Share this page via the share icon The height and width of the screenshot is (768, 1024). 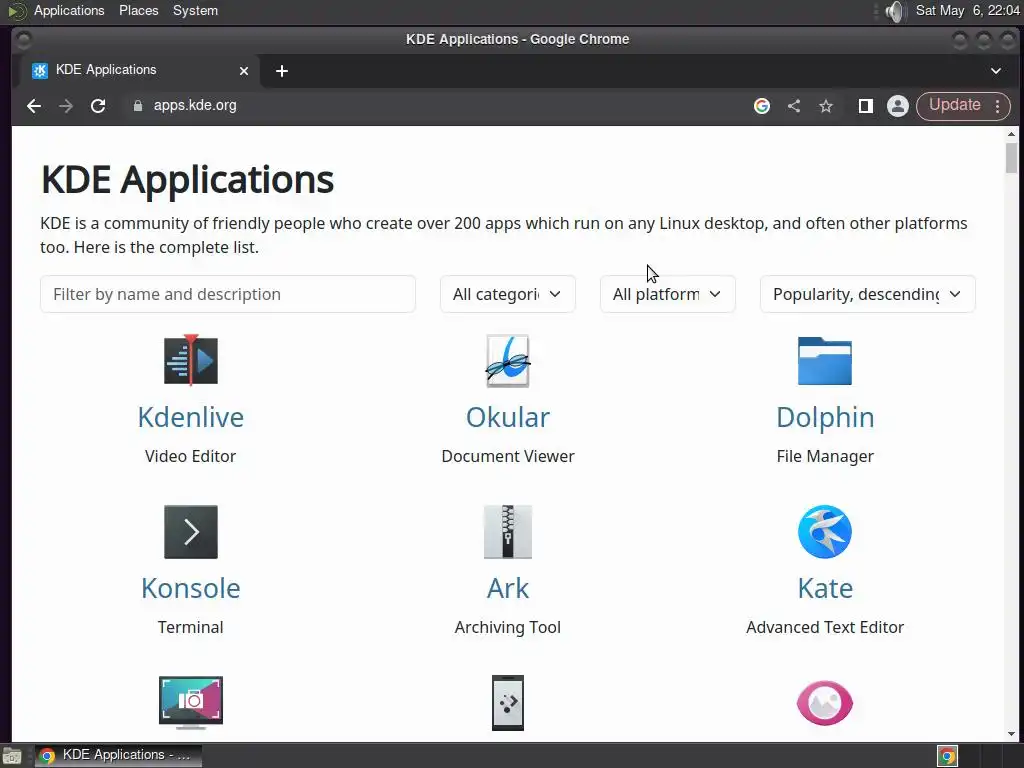click(794, 106)
